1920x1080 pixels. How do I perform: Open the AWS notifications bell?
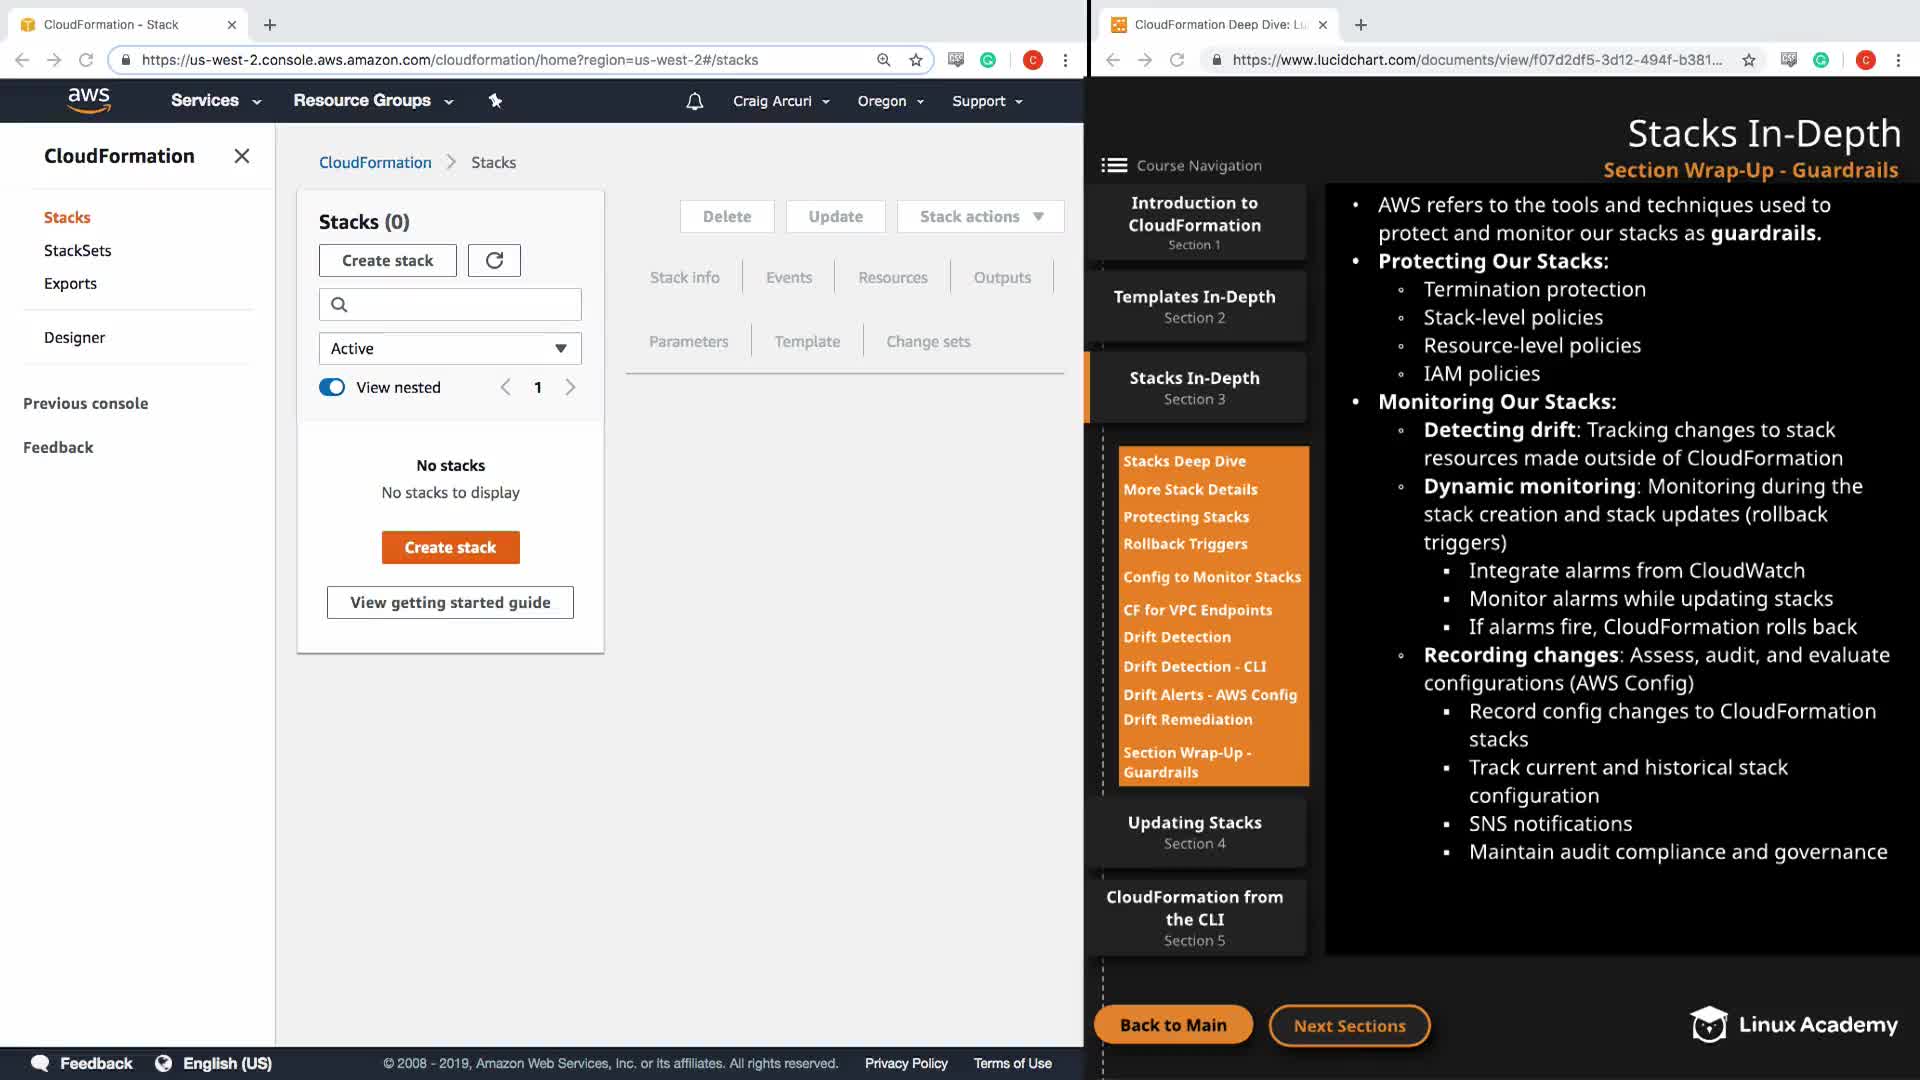(x=694, y=101)
